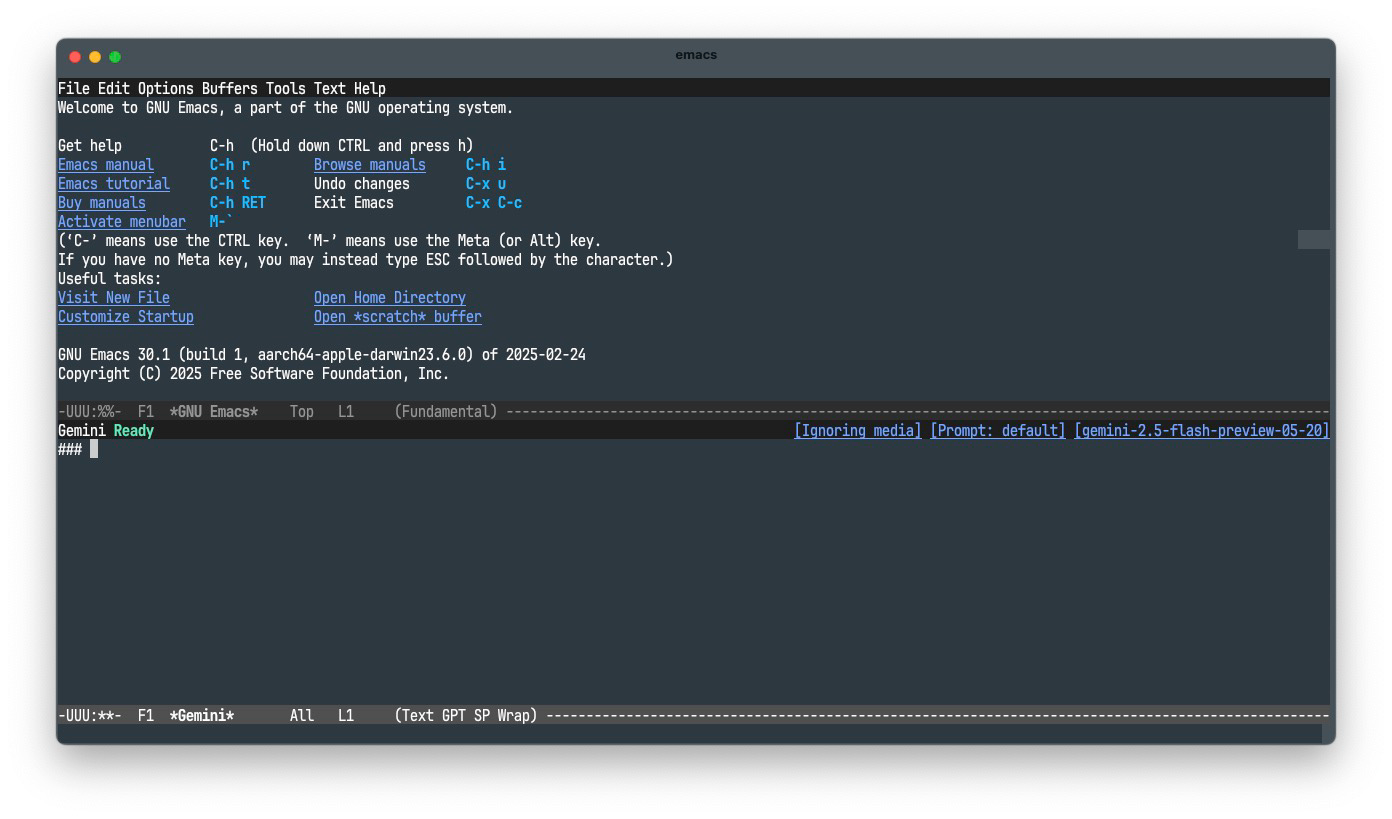
Task: Click the Copyright Free Software Foundation line
Action: (254, 374)
